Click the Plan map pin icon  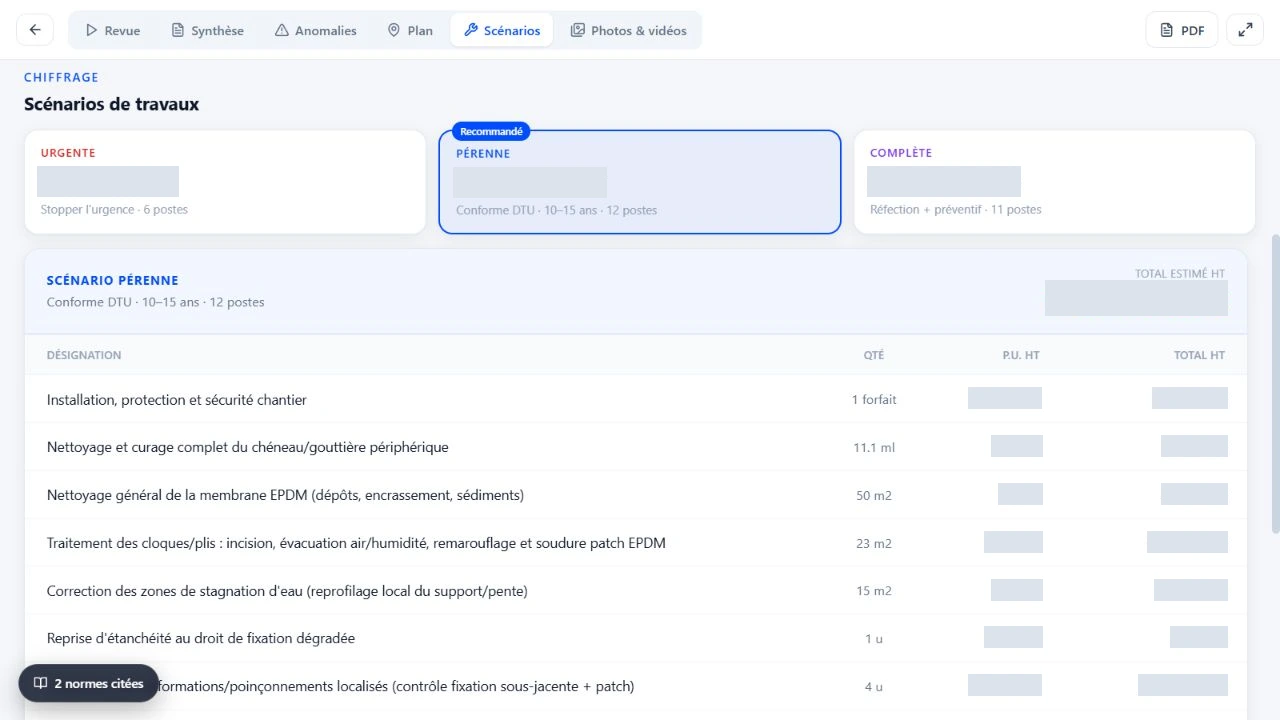(x=394, y=31)
